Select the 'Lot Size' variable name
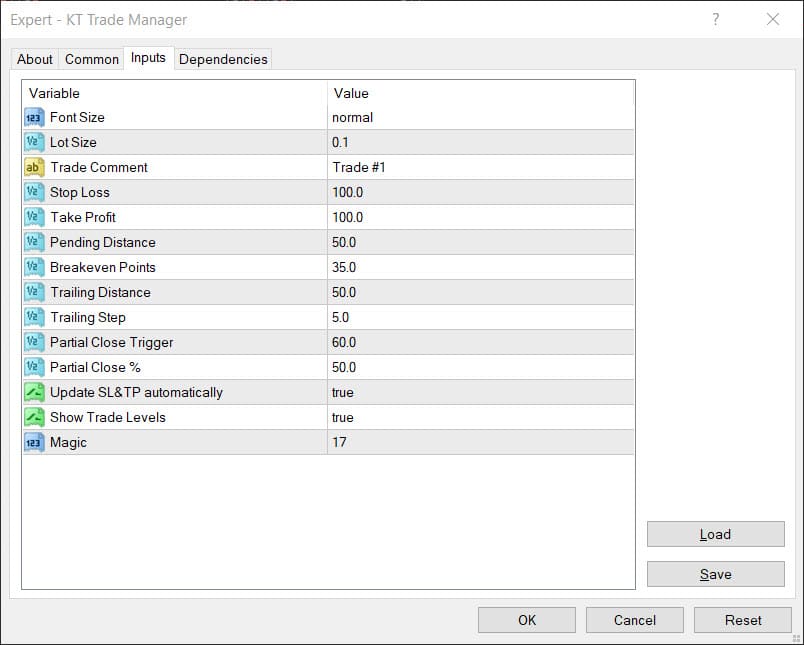The image size is (804, 645). 73,142
